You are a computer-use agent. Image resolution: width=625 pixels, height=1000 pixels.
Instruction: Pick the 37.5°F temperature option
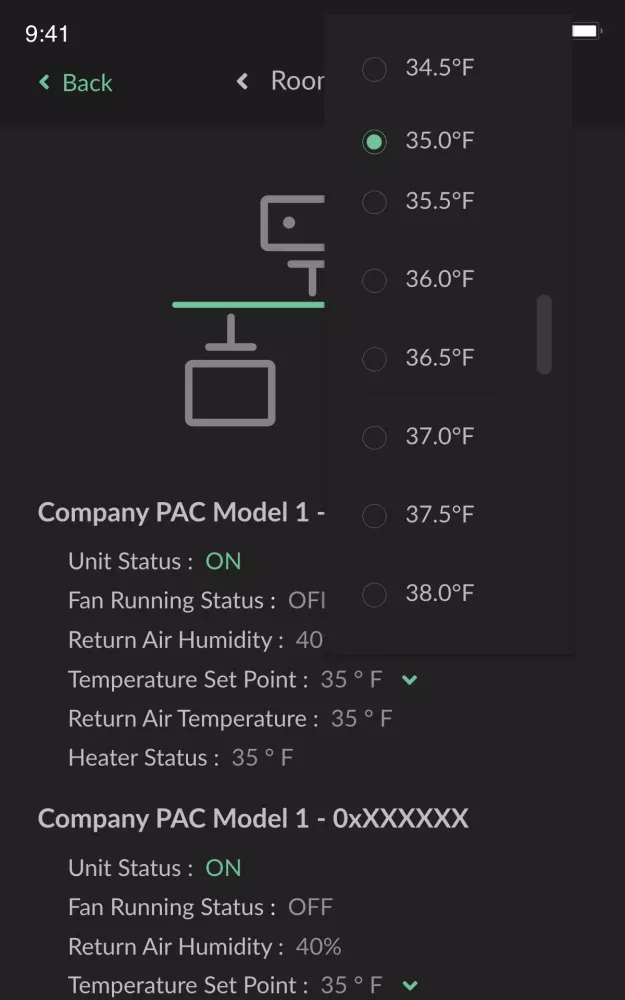point(417,515)
